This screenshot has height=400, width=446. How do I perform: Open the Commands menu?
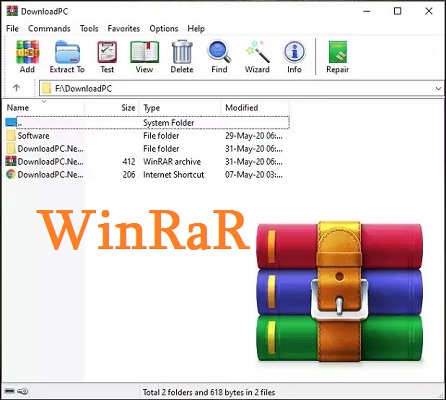49,29
